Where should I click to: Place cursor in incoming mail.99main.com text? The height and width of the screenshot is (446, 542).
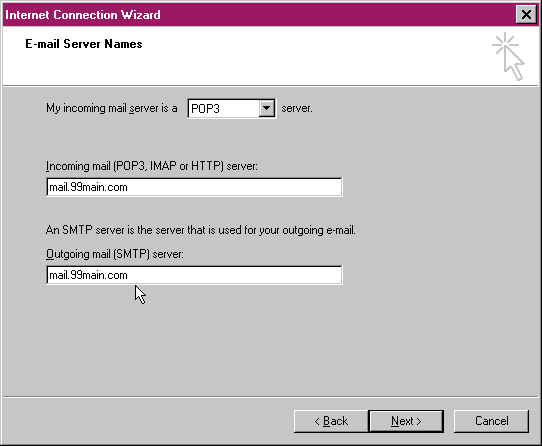click(x=88, y=187)
